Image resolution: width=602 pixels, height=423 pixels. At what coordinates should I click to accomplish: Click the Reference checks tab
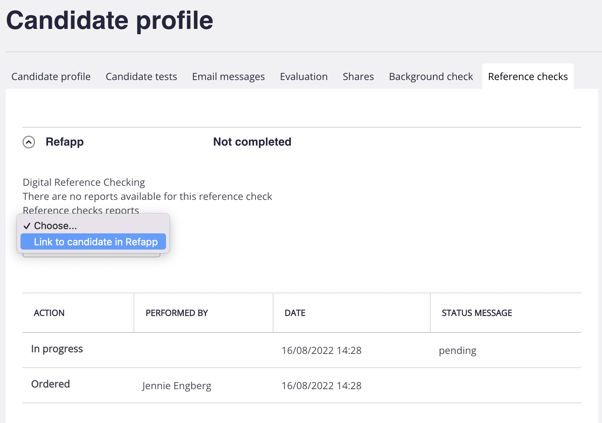tap(528, 76)
